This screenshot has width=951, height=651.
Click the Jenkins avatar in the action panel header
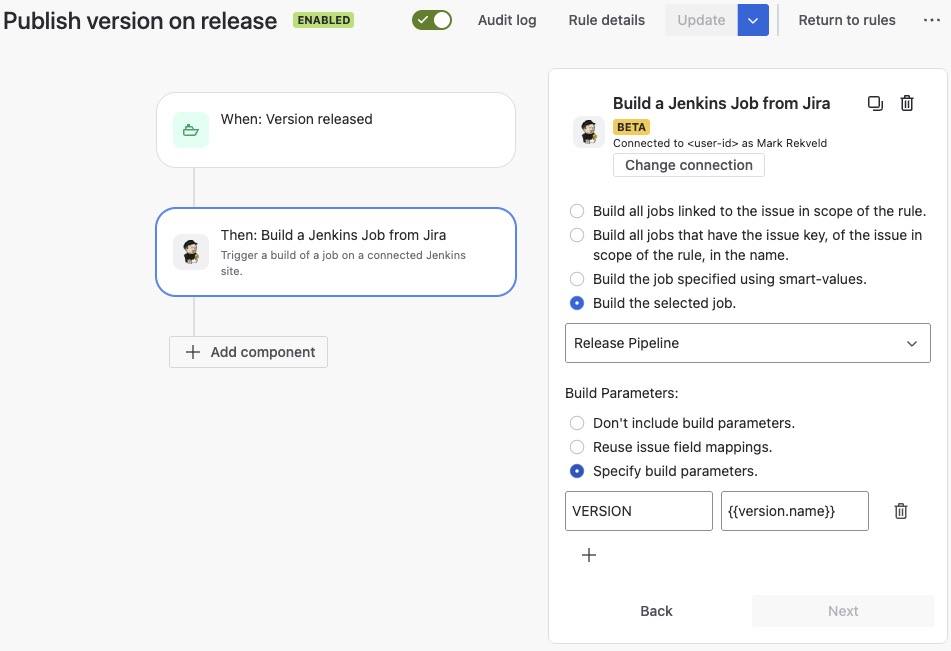[x=589, y=132]
